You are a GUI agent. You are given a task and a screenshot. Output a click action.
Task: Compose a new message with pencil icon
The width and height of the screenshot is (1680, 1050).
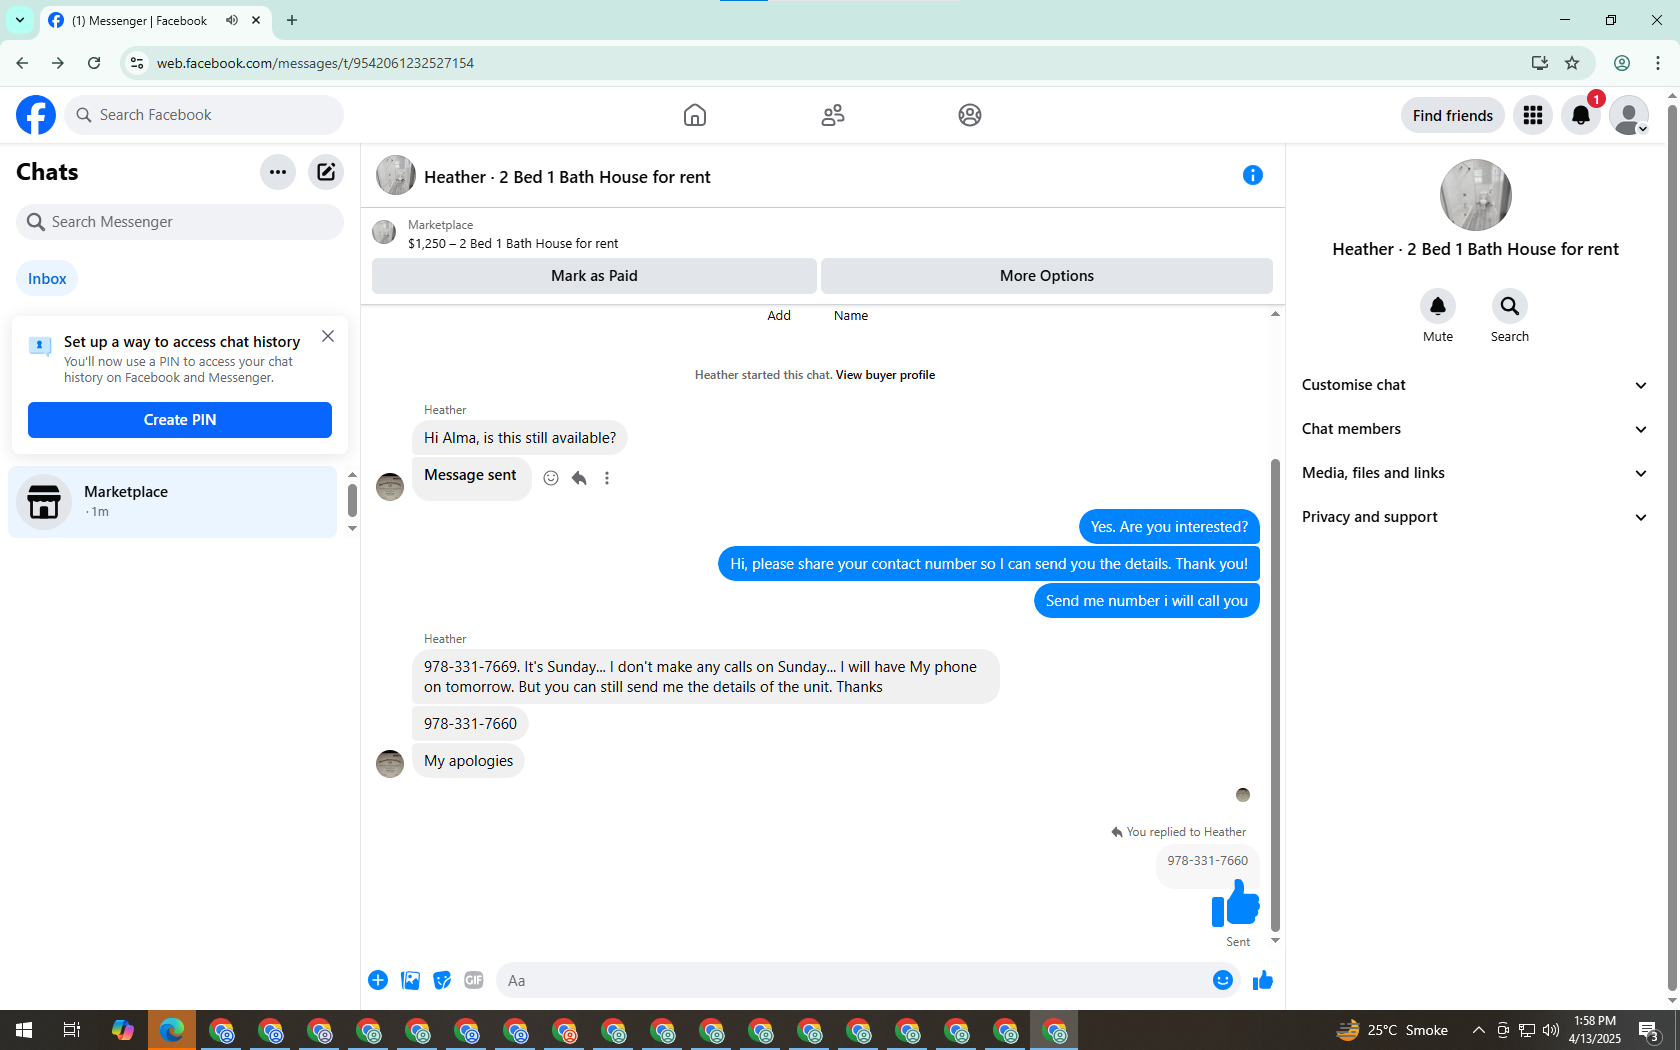click(x=326, y=172)
